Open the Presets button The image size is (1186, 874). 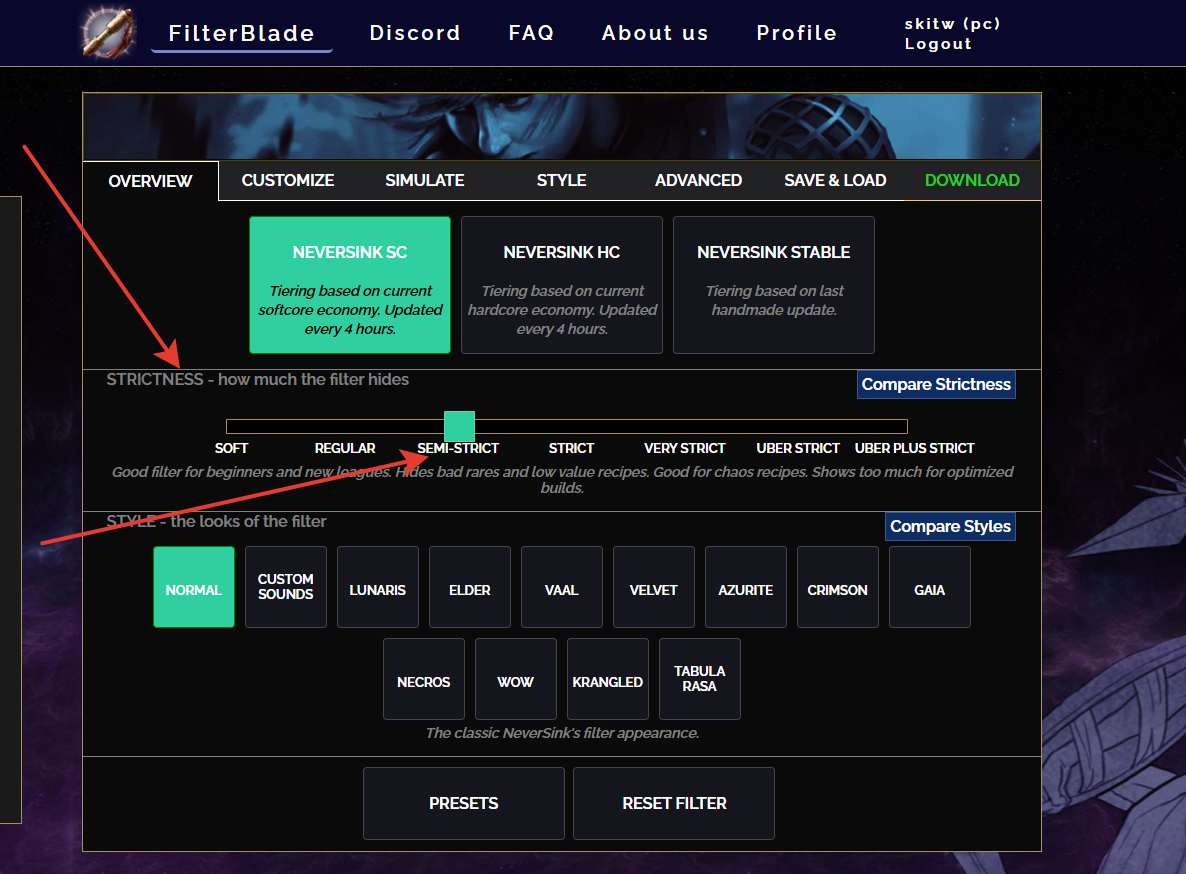pyautogui.click(x=464, y=803)
